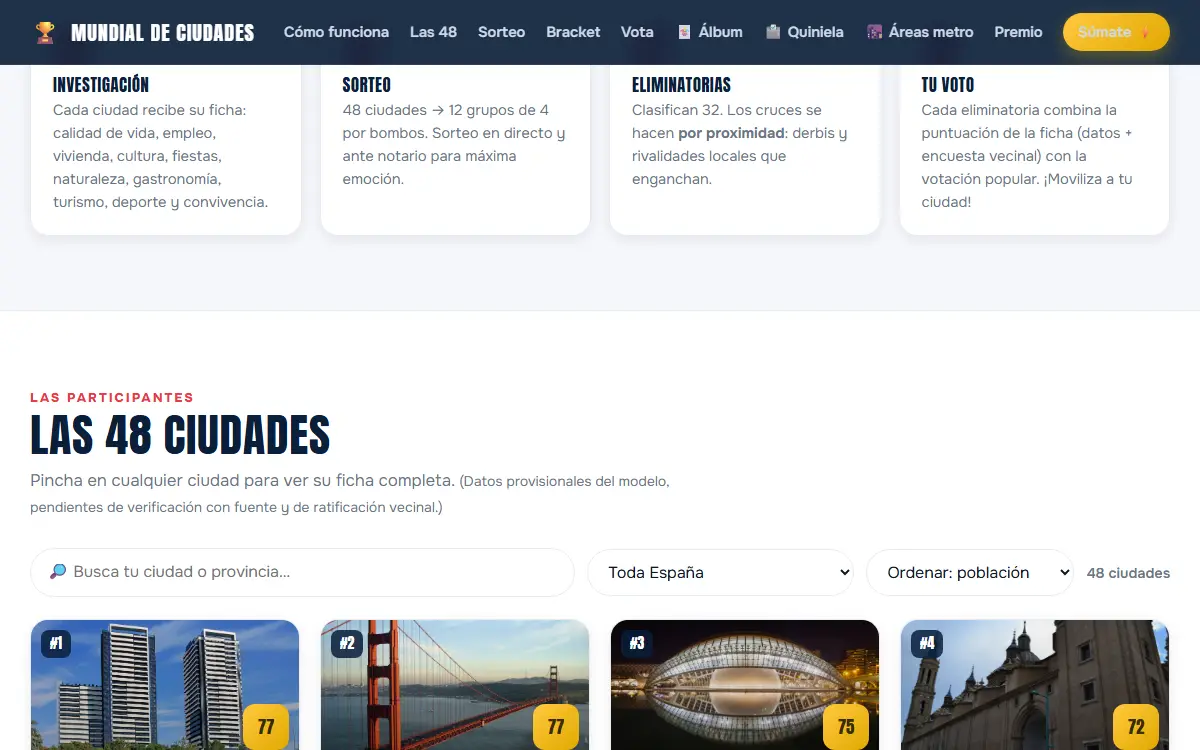Open the Premio link
This screenshot has width=1200, height=750.
(x=1018, y=32)
